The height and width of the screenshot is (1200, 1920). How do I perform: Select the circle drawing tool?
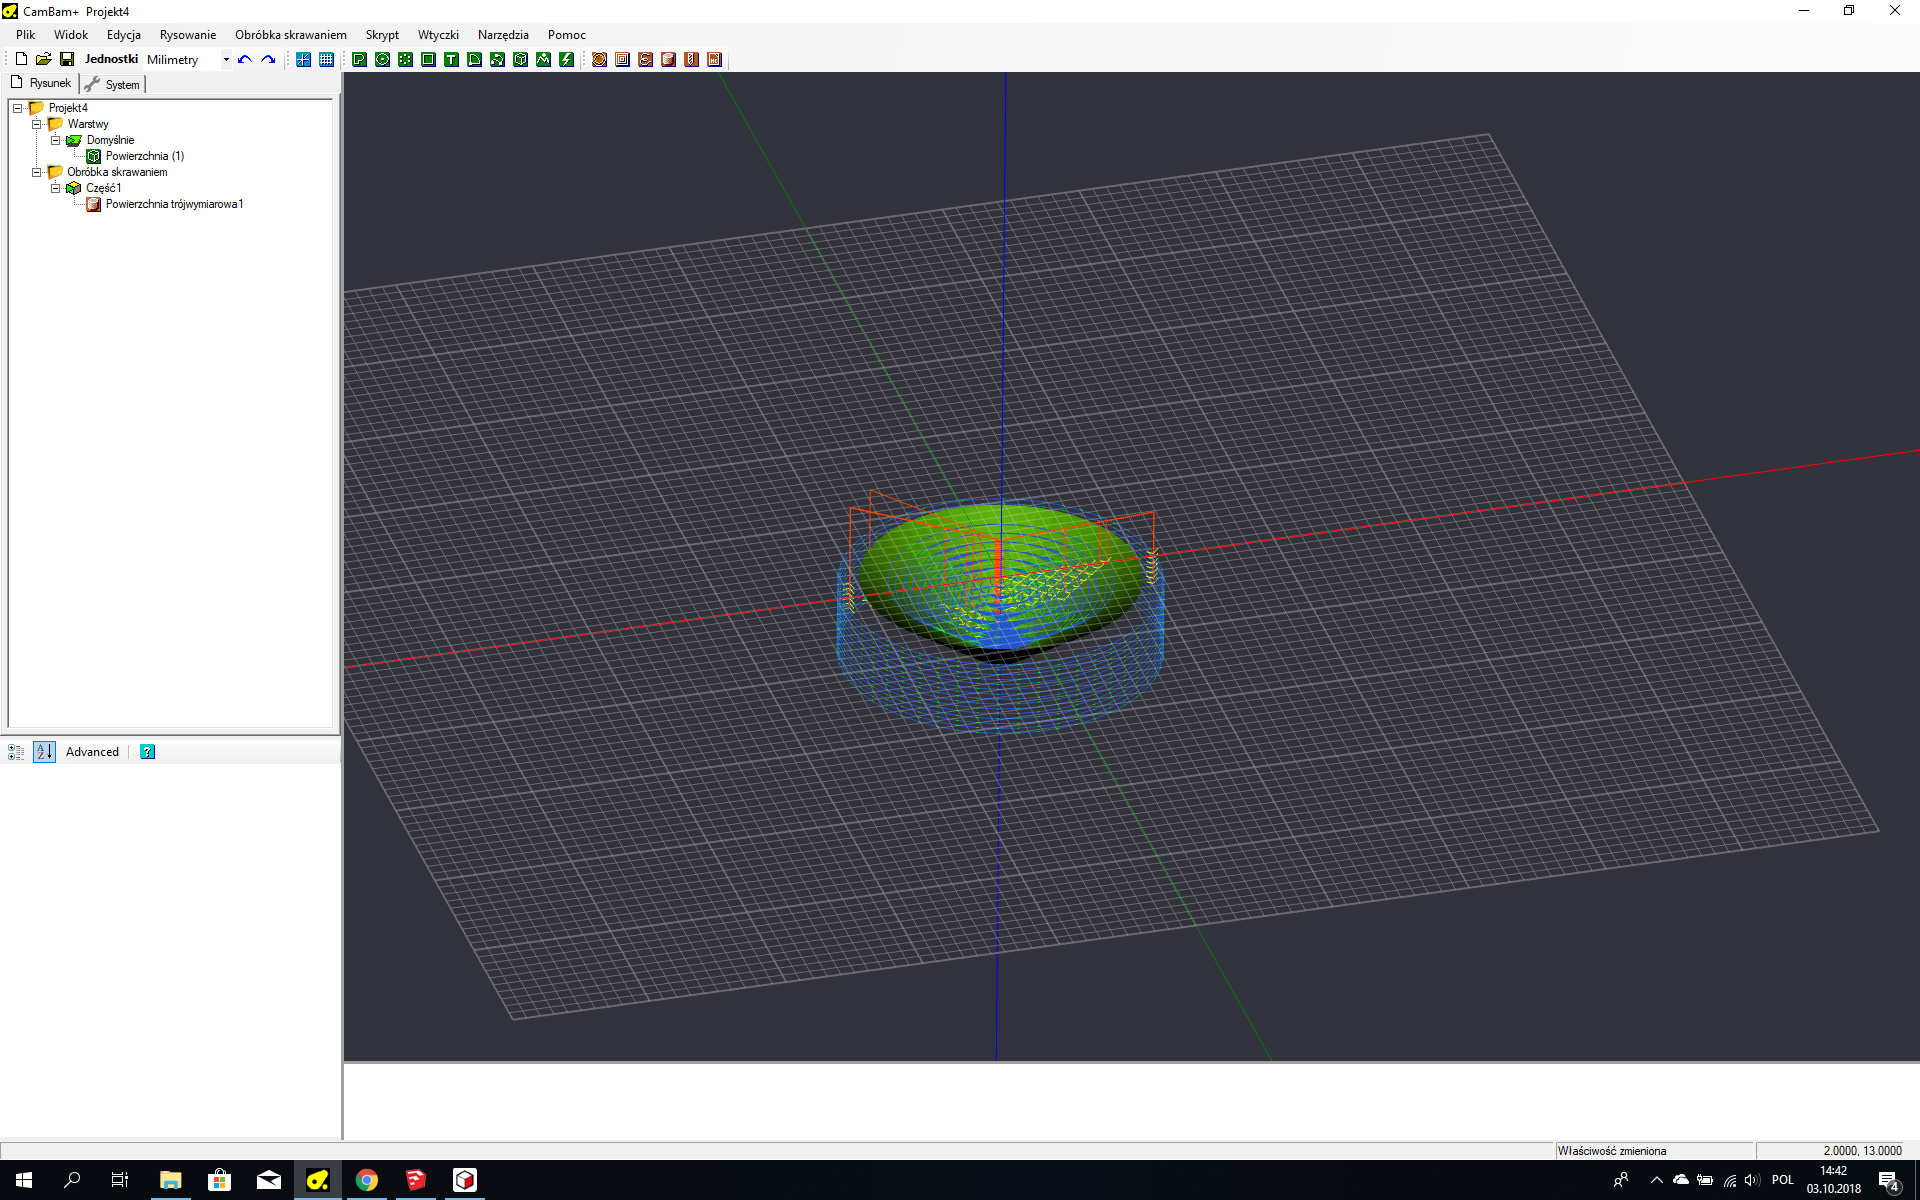click(382, 60)
